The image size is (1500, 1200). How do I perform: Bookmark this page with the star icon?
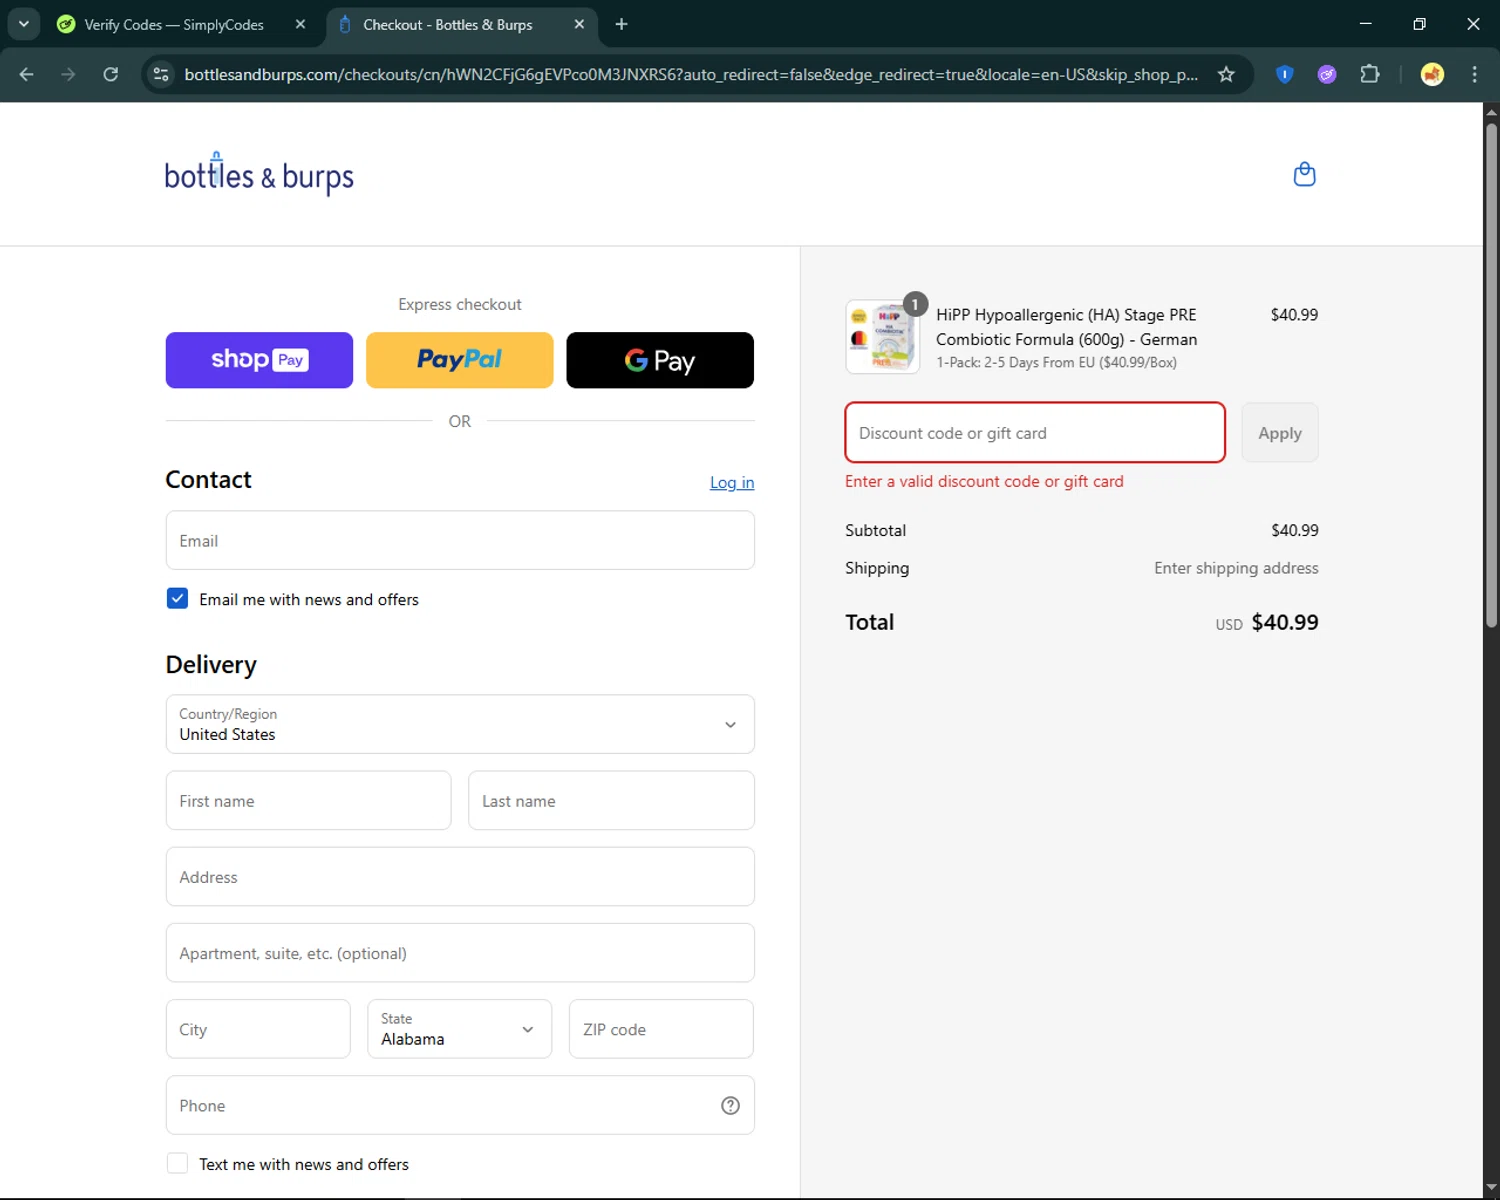(x=1226, y=74)
